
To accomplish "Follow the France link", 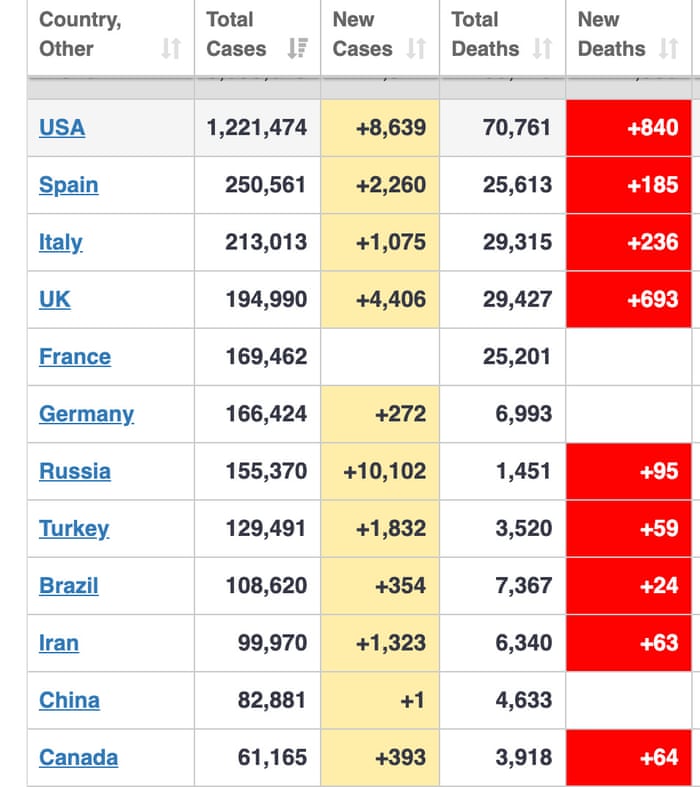I will 75,357.
